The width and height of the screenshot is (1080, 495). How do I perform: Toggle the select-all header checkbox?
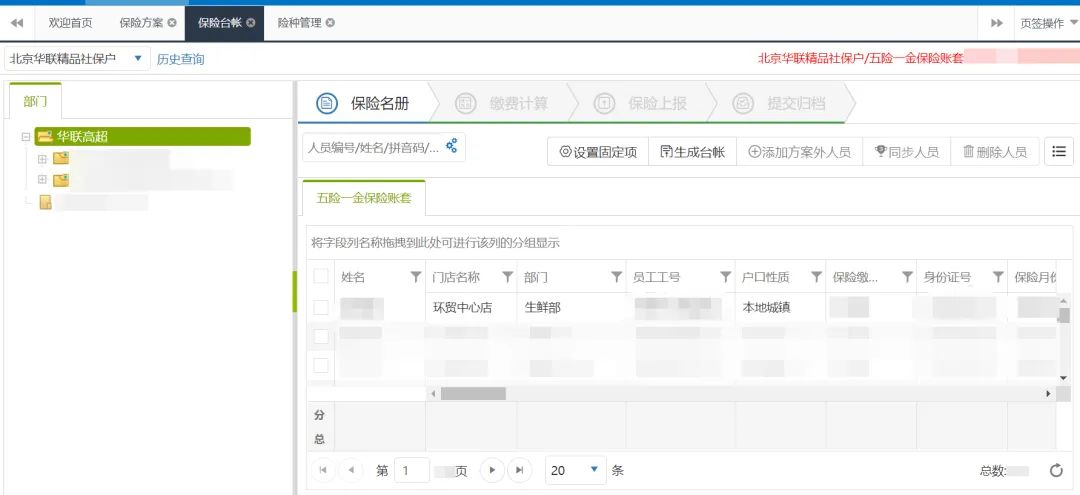(321, 277)
